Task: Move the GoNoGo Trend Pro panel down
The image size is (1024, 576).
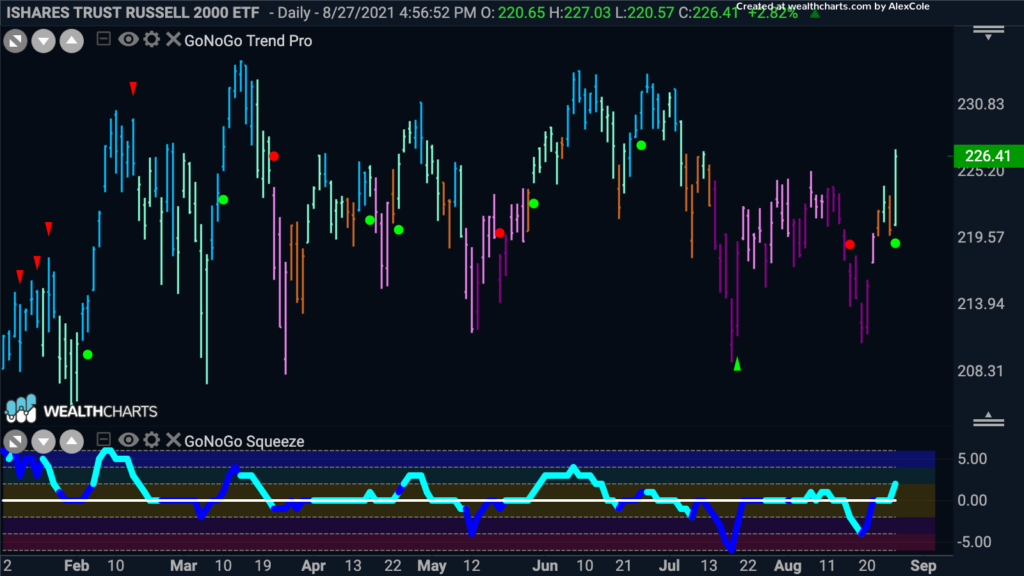Action: tap(44, 41)
